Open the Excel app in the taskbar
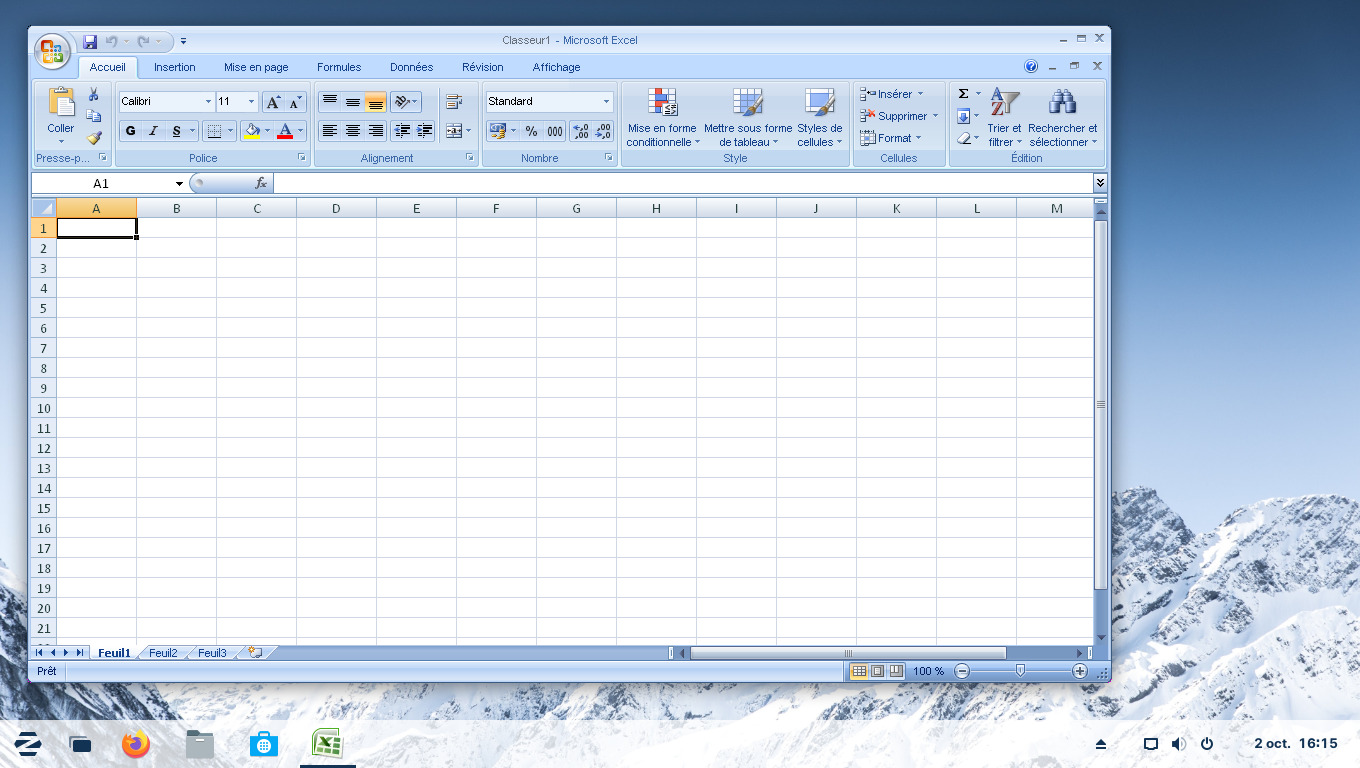The image size is (1360, 768). 327,743
